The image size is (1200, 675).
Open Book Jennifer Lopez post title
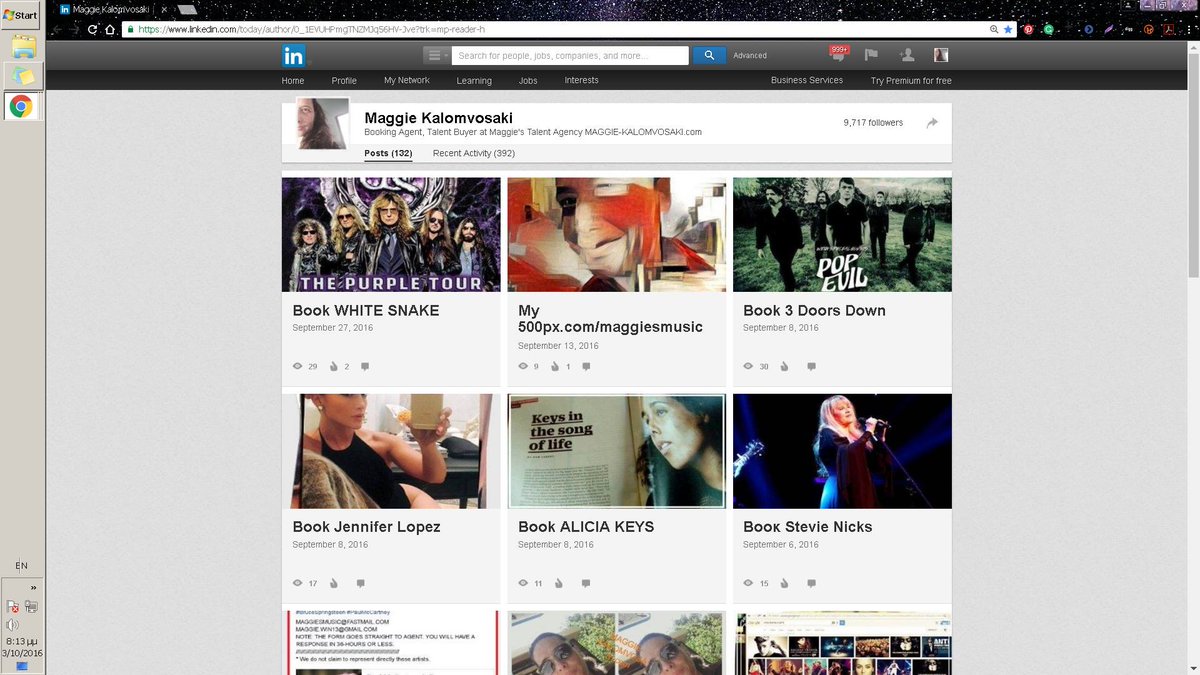[x=366, y=526]
